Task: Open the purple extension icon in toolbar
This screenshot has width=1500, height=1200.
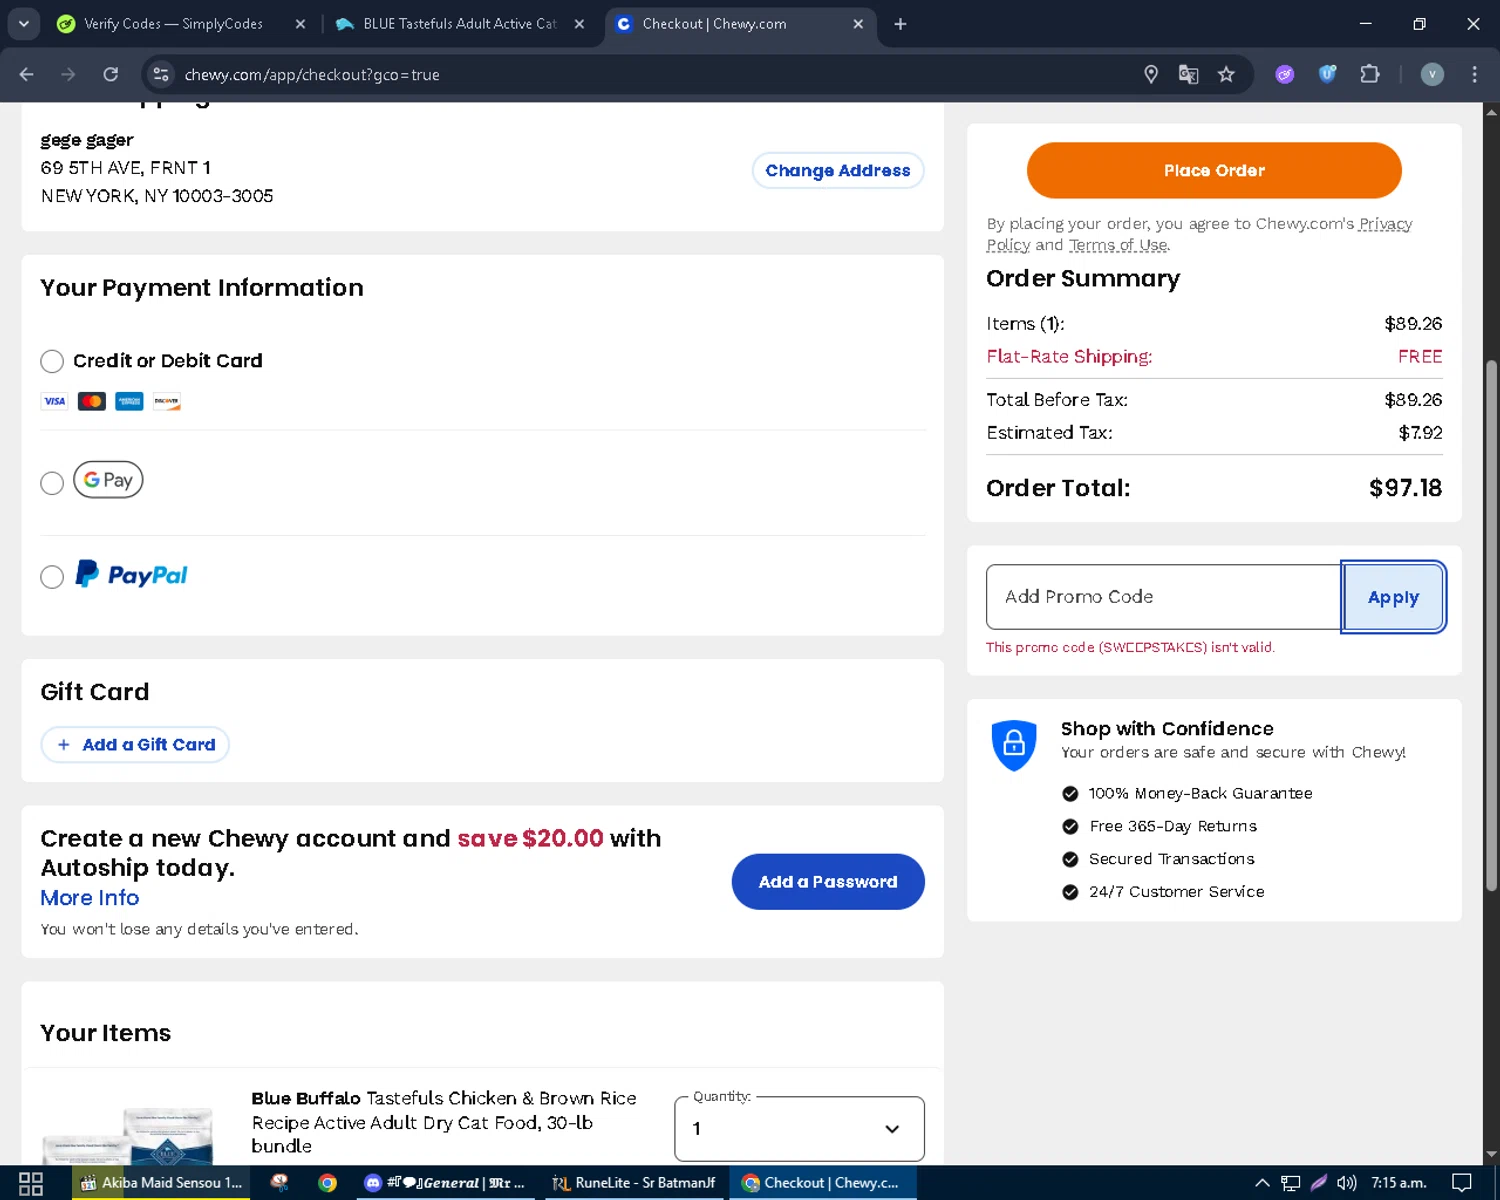Action: pos(1285,74)
